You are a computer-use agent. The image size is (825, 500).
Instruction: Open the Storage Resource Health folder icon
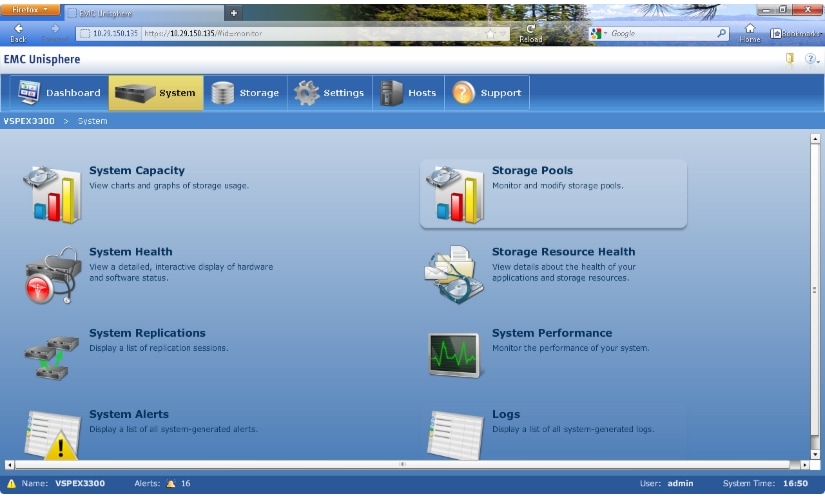454,275
